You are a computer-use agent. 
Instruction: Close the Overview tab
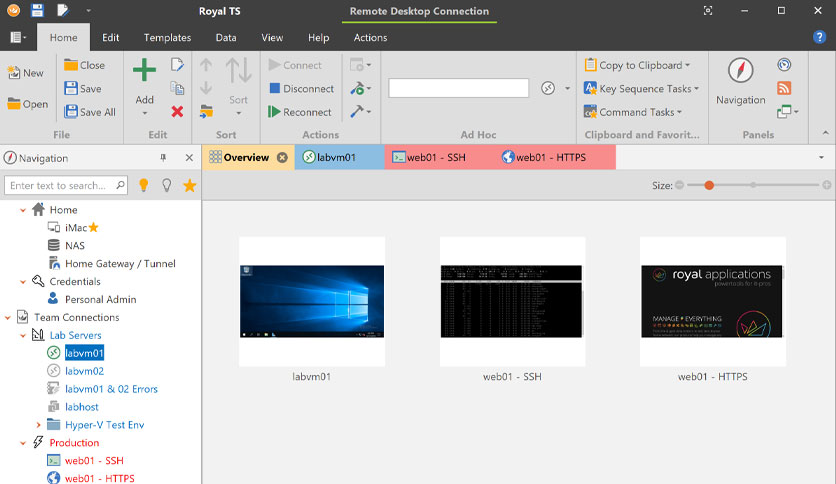282,157
